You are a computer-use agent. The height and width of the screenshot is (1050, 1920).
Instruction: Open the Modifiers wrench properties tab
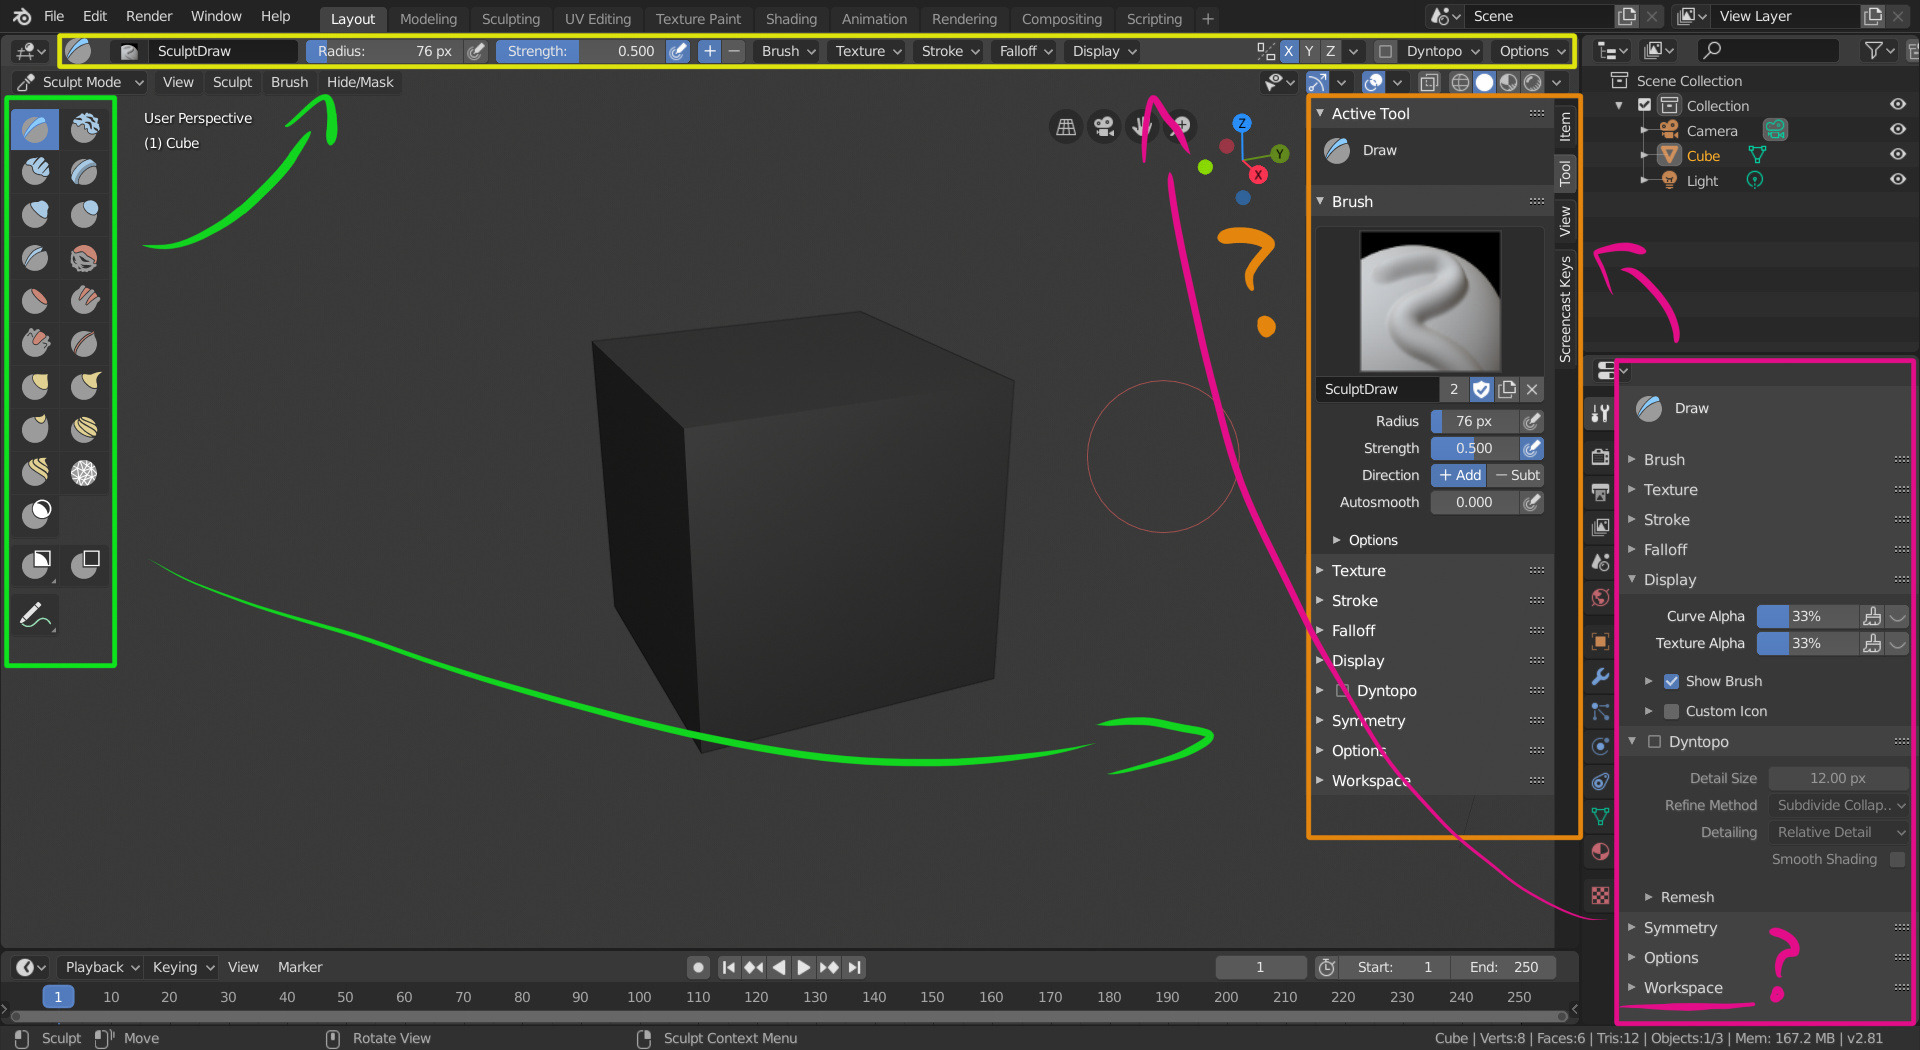(1600, 677)
